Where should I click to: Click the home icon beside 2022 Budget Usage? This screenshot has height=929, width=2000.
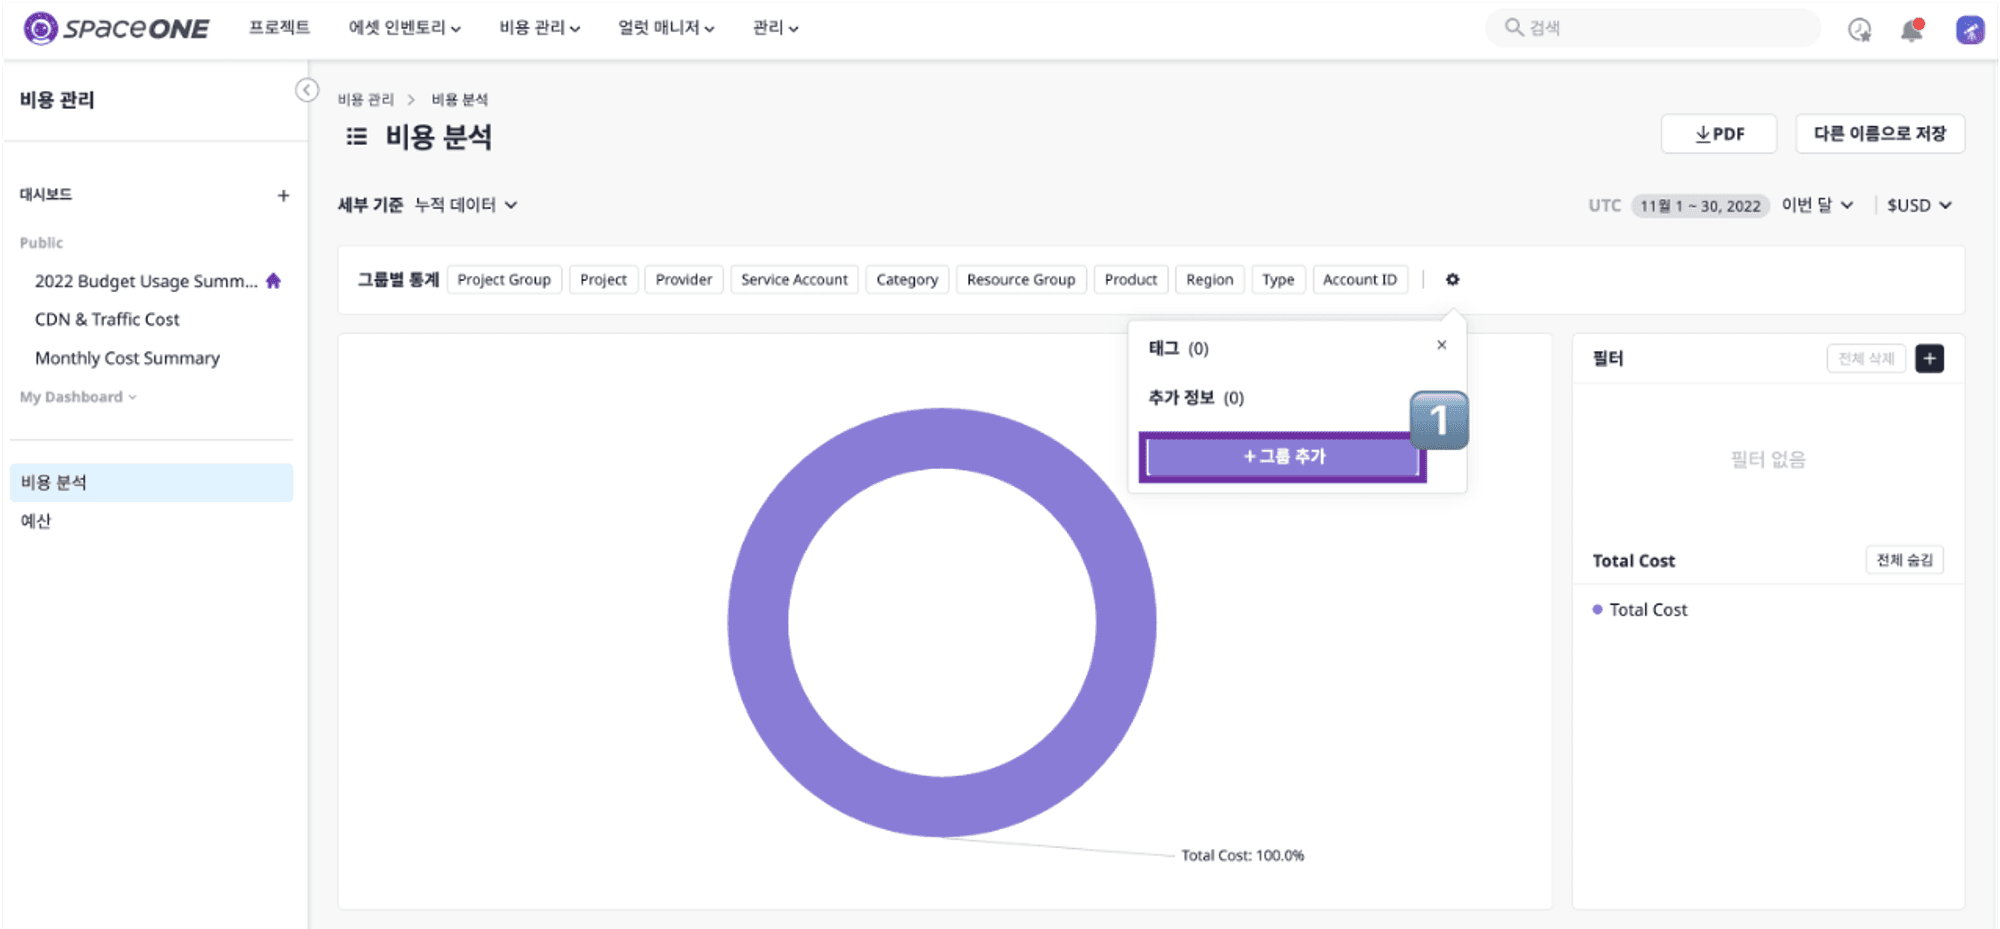pyautogui.click(x=273, y=281)
